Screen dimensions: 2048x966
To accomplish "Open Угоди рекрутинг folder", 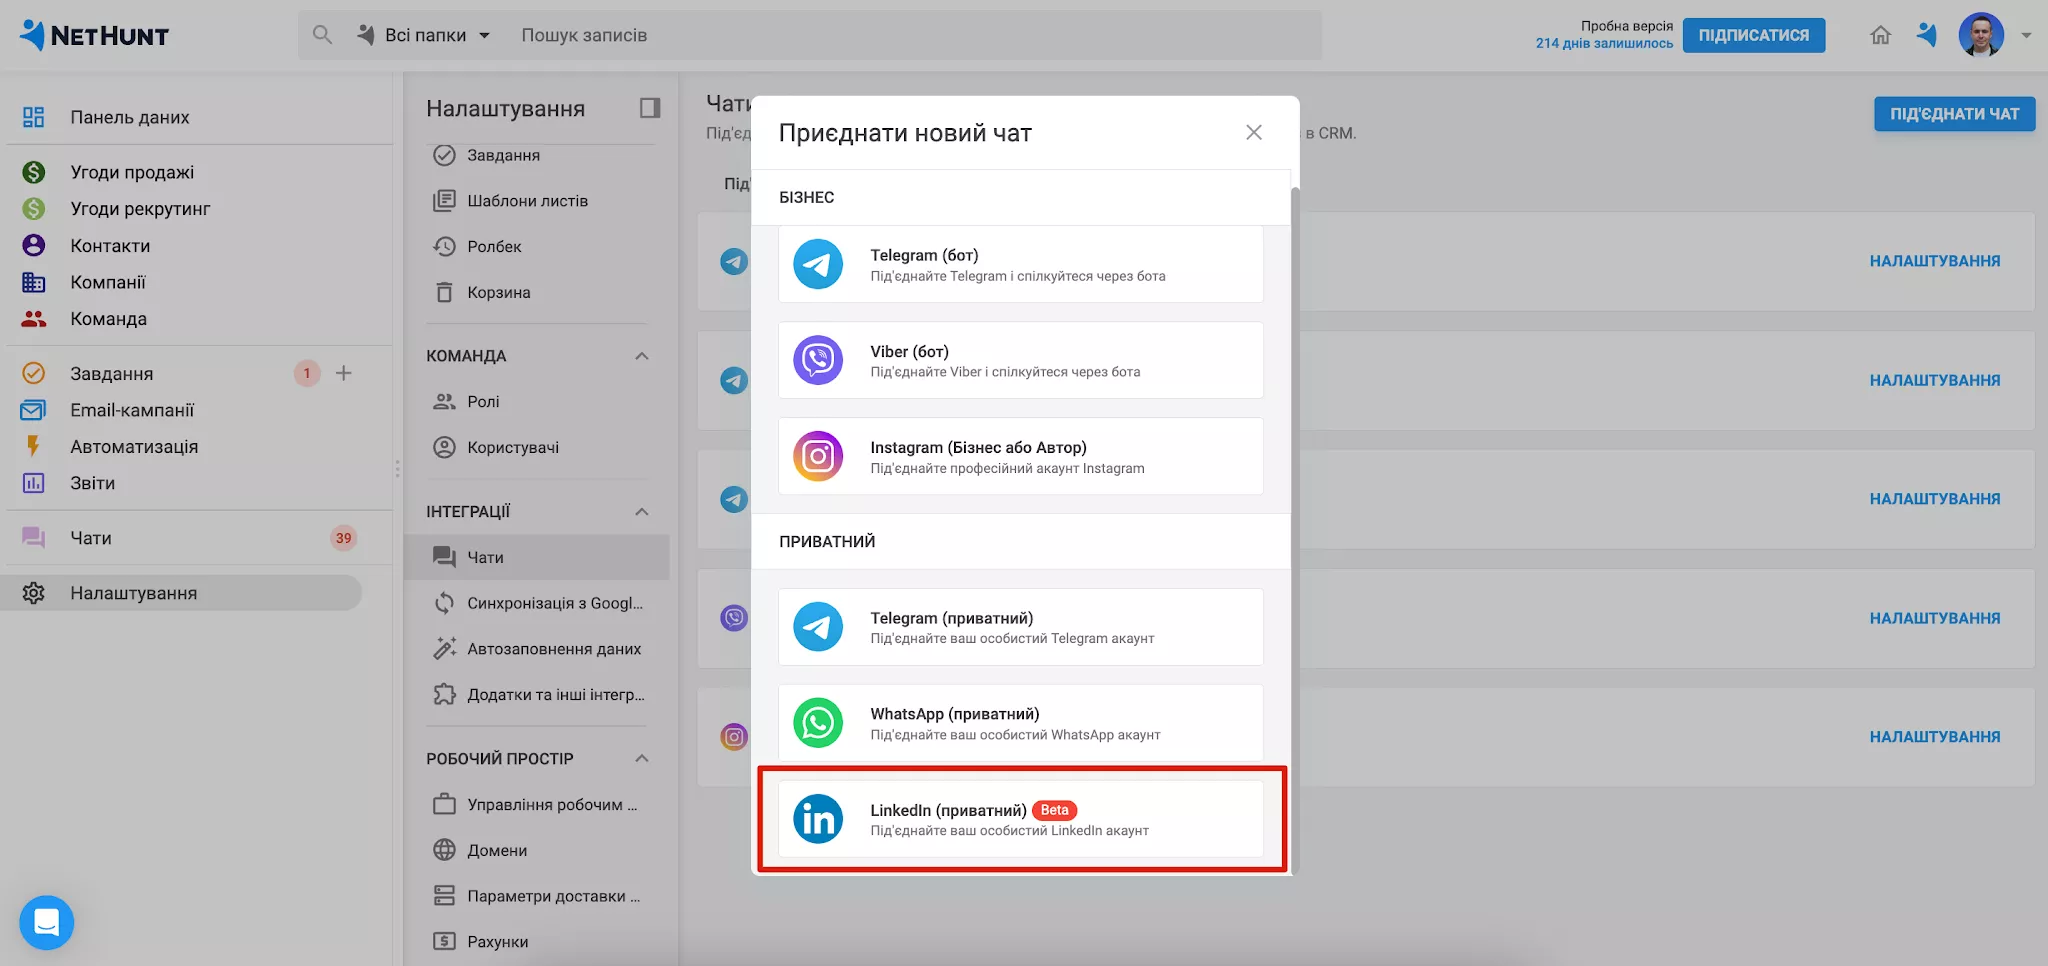I will [140, 209].
